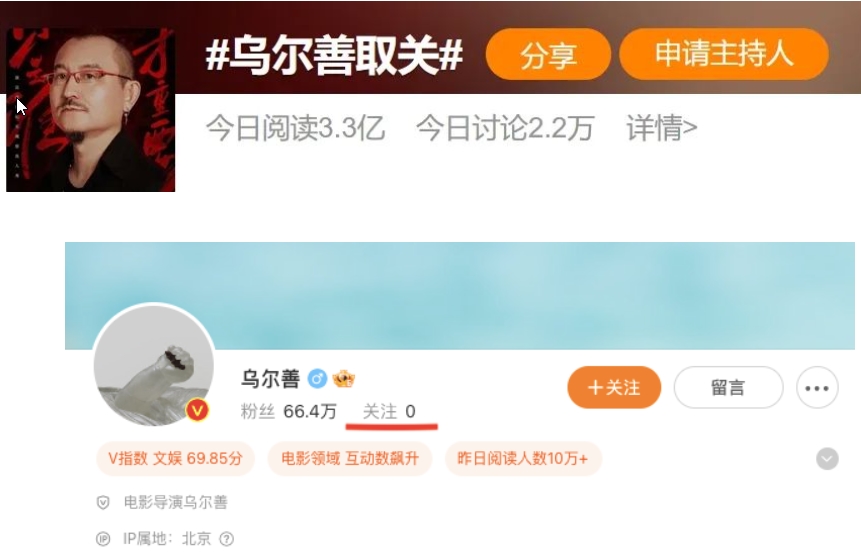The image size is (861, 559).
Task: Click the question mark beside IP属地 北京
Action: click(226, 539)
